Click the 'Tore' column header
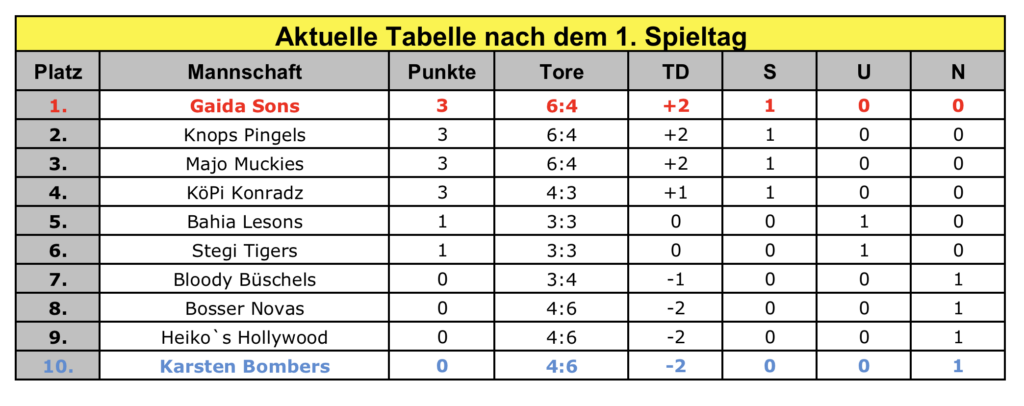 pyautogui.click(x=562, y=72)
